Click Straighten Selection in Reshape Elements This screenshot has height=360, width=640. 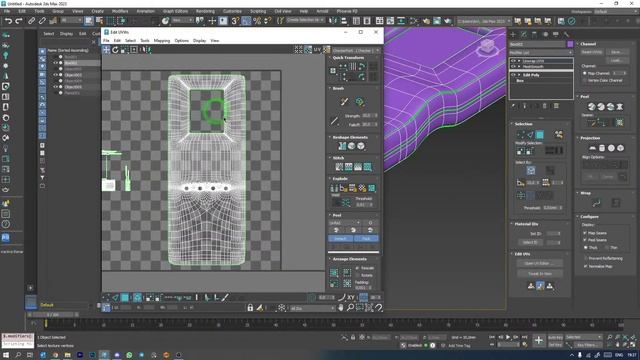point(342,146)
